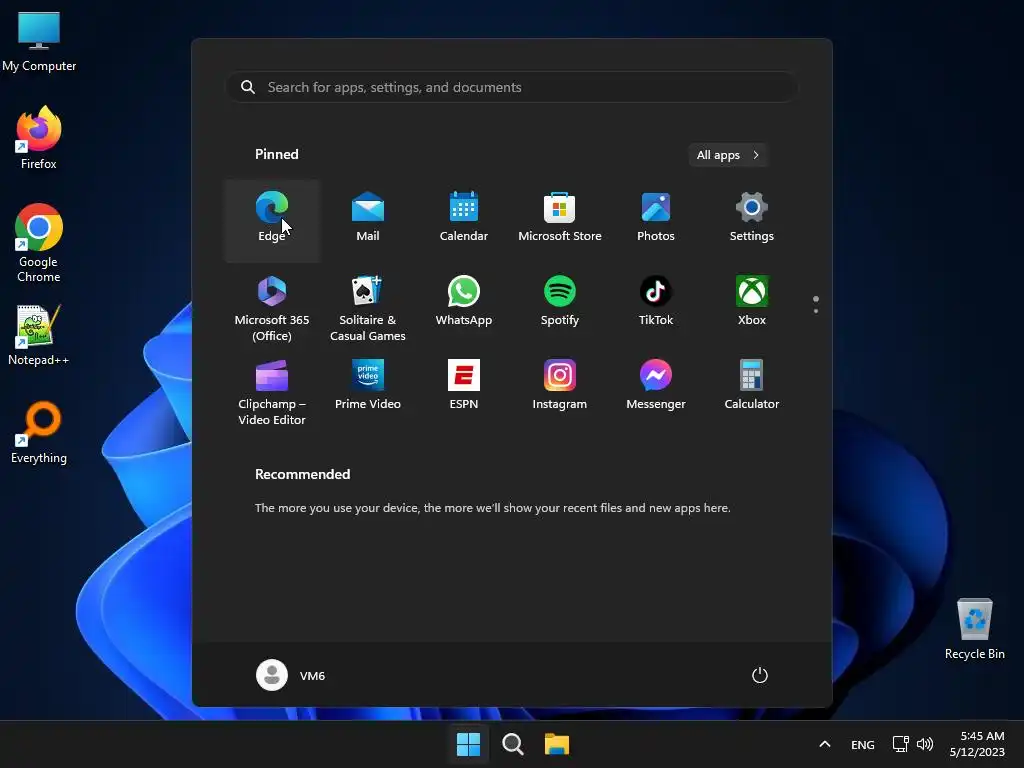Open taskbar Search magnifier
The height and width of the screenshot is (768, 1024).
(x=513, y=744)
